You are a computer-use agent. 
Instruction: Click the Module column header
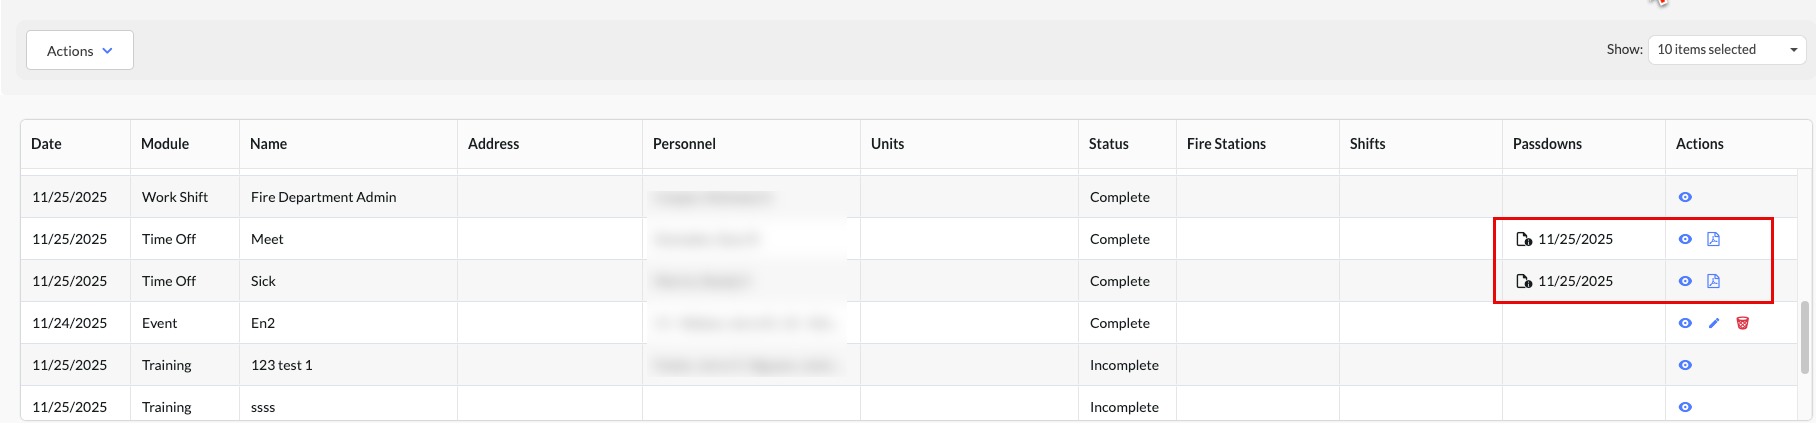[x=165, y=144]
